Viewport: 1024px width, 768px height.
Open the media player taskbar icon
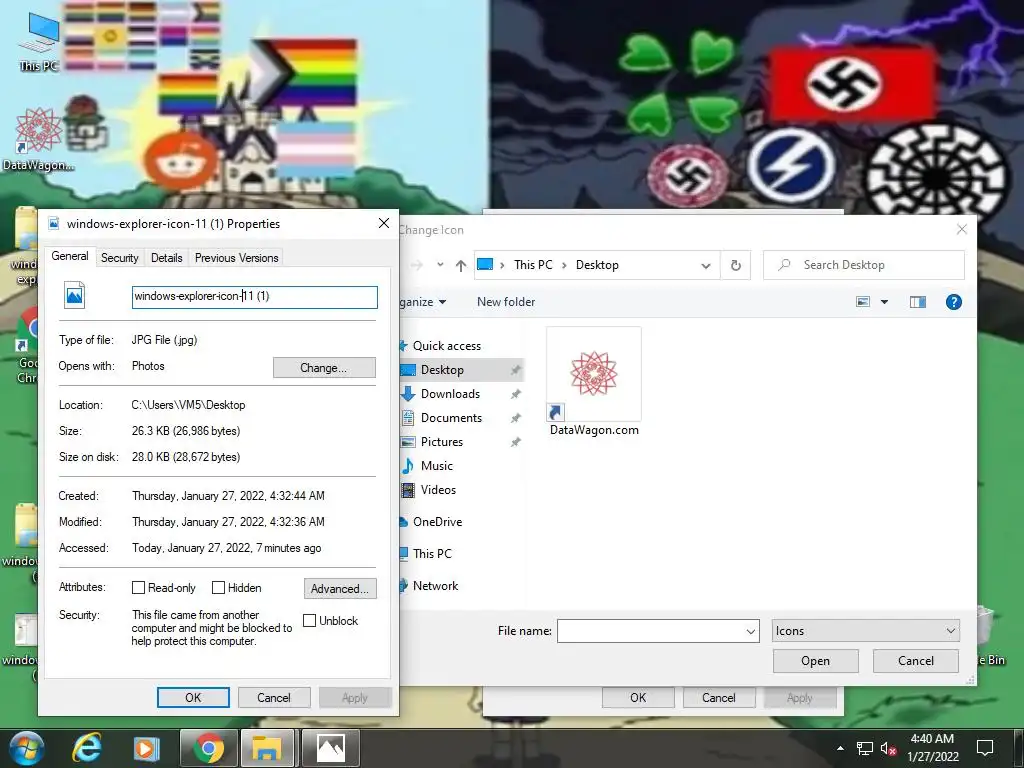(x=146, y=748)
